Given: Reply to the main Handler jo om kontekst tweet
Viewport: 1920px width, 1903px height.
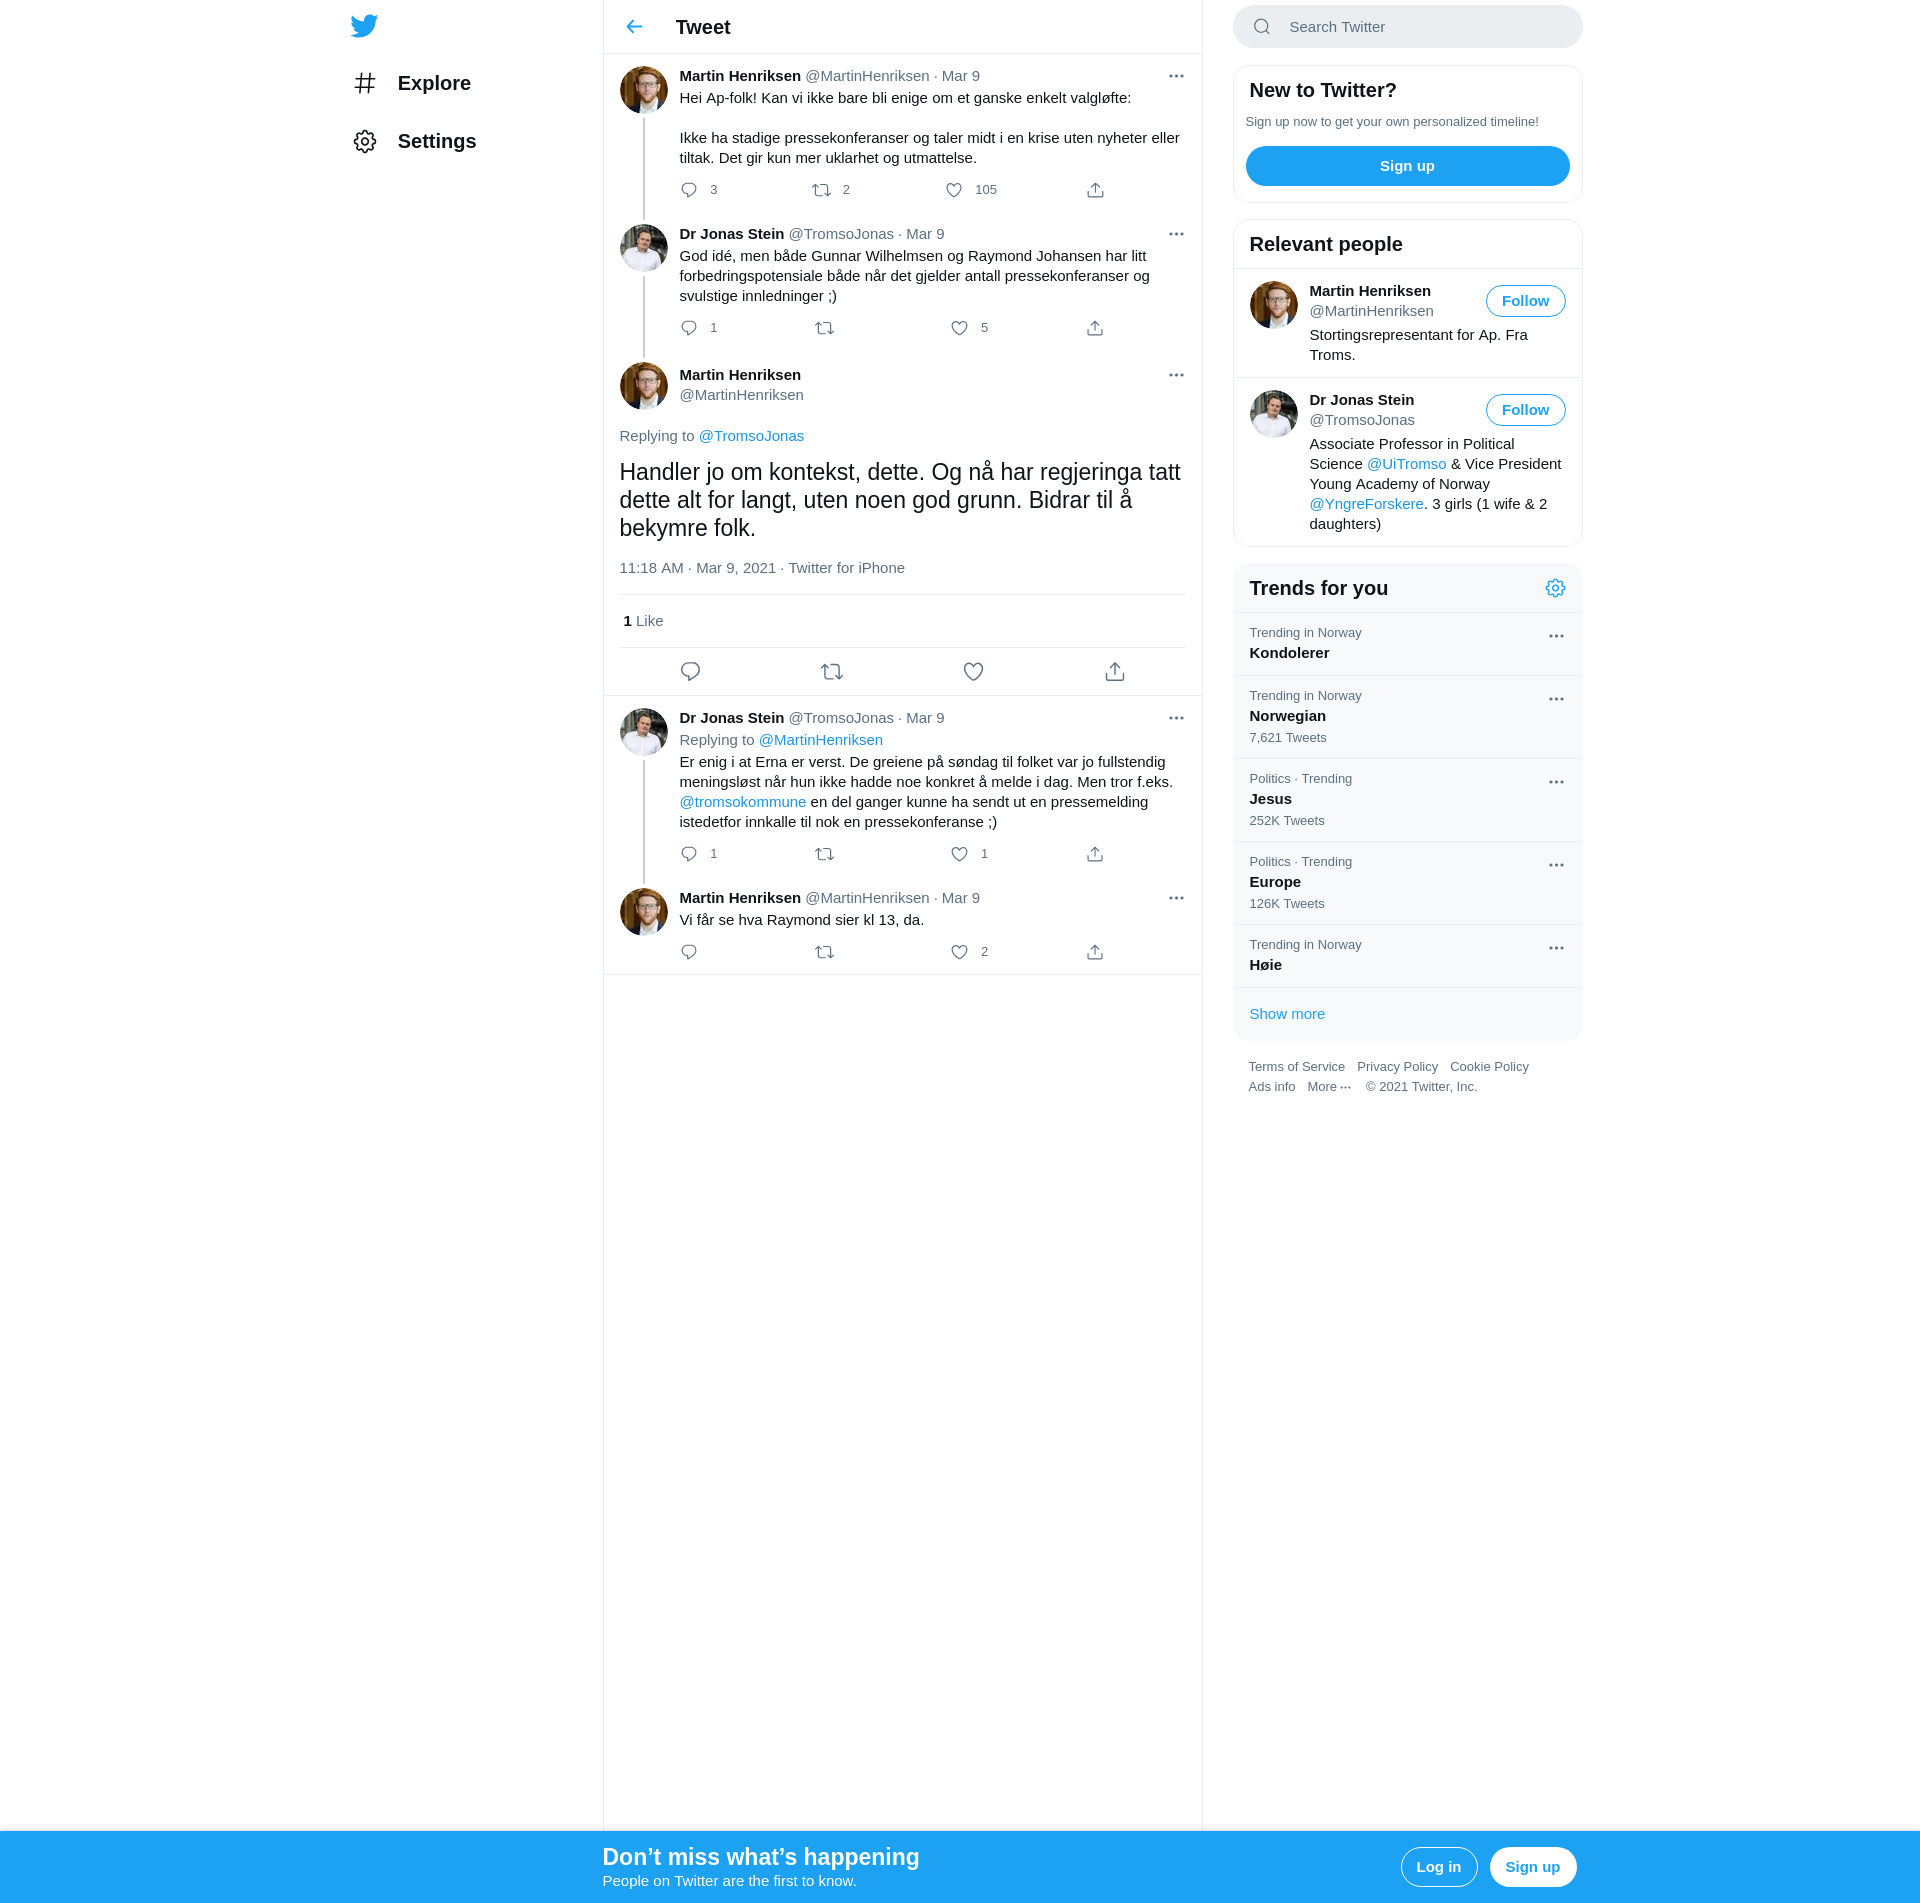Looking at the screenshot, I should coord(690,672).
